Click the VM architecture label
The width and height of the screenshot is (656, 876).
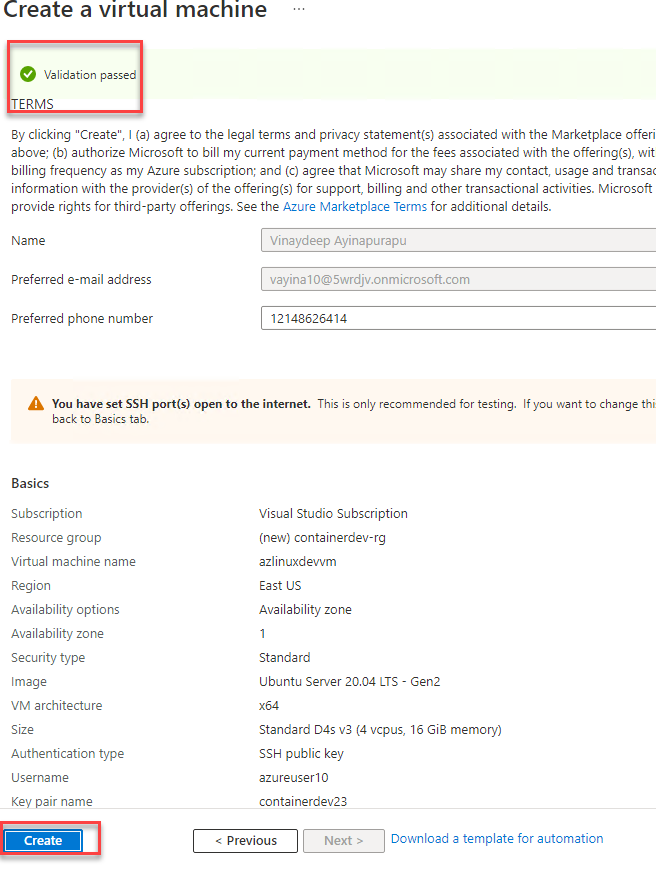(56, 706)
